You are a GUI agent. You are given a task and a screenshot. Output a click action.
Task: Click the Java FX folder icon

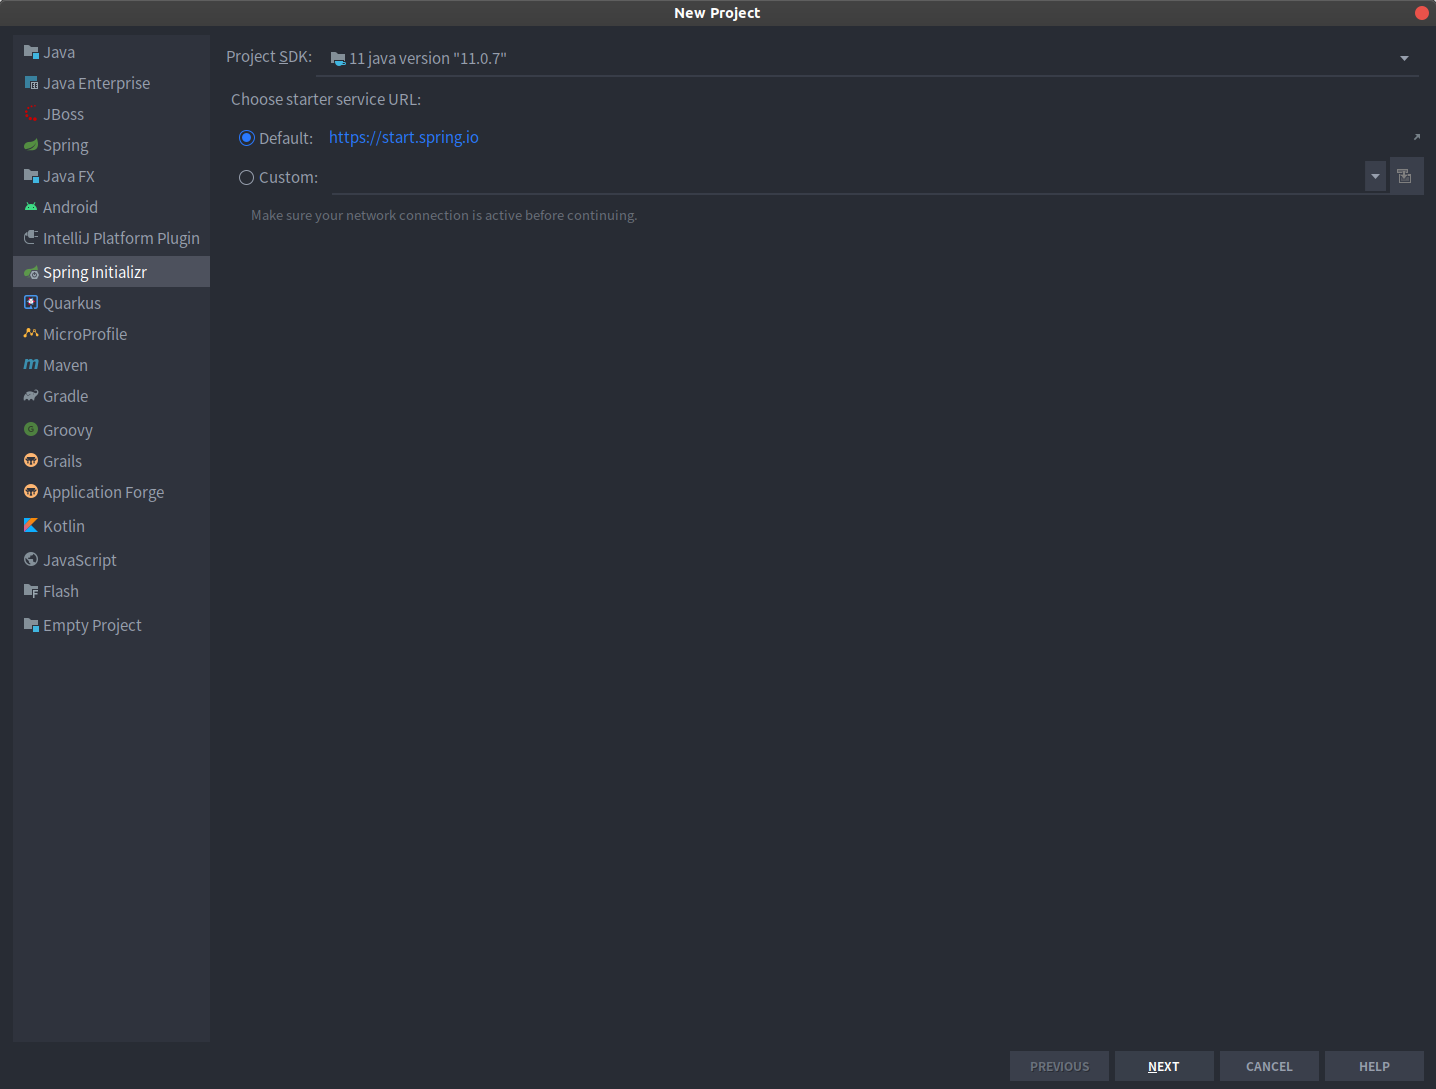pos(31,176)
